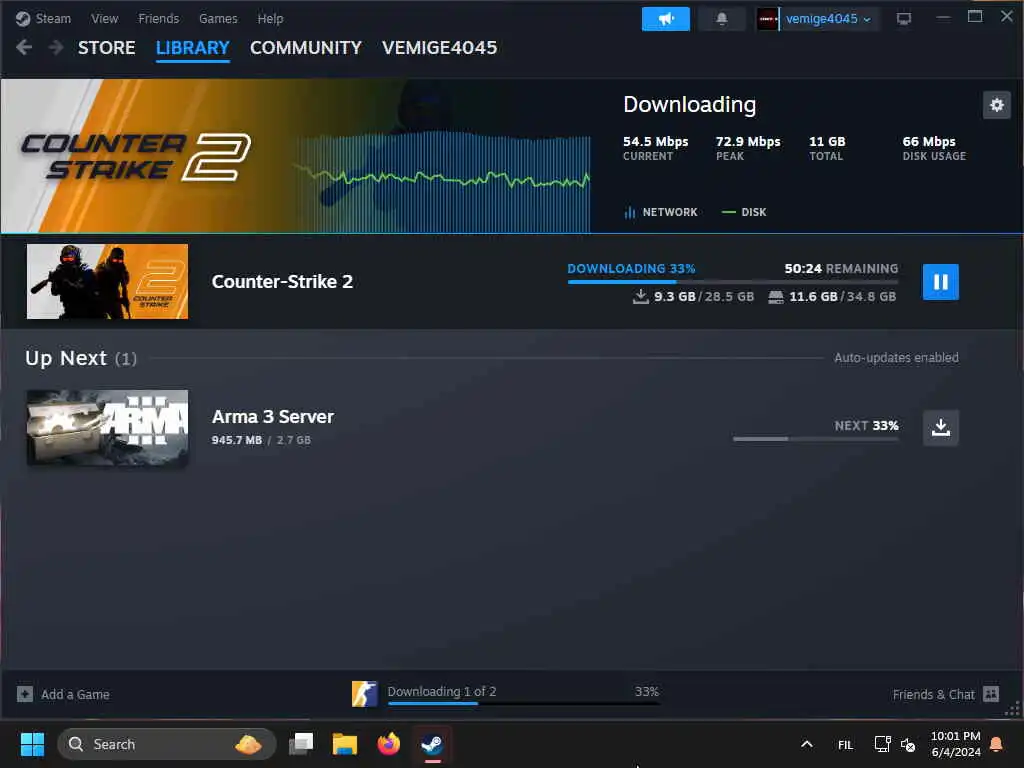Click the Steam taskbar icon
1024x768 pixels.
pos(432,744)
